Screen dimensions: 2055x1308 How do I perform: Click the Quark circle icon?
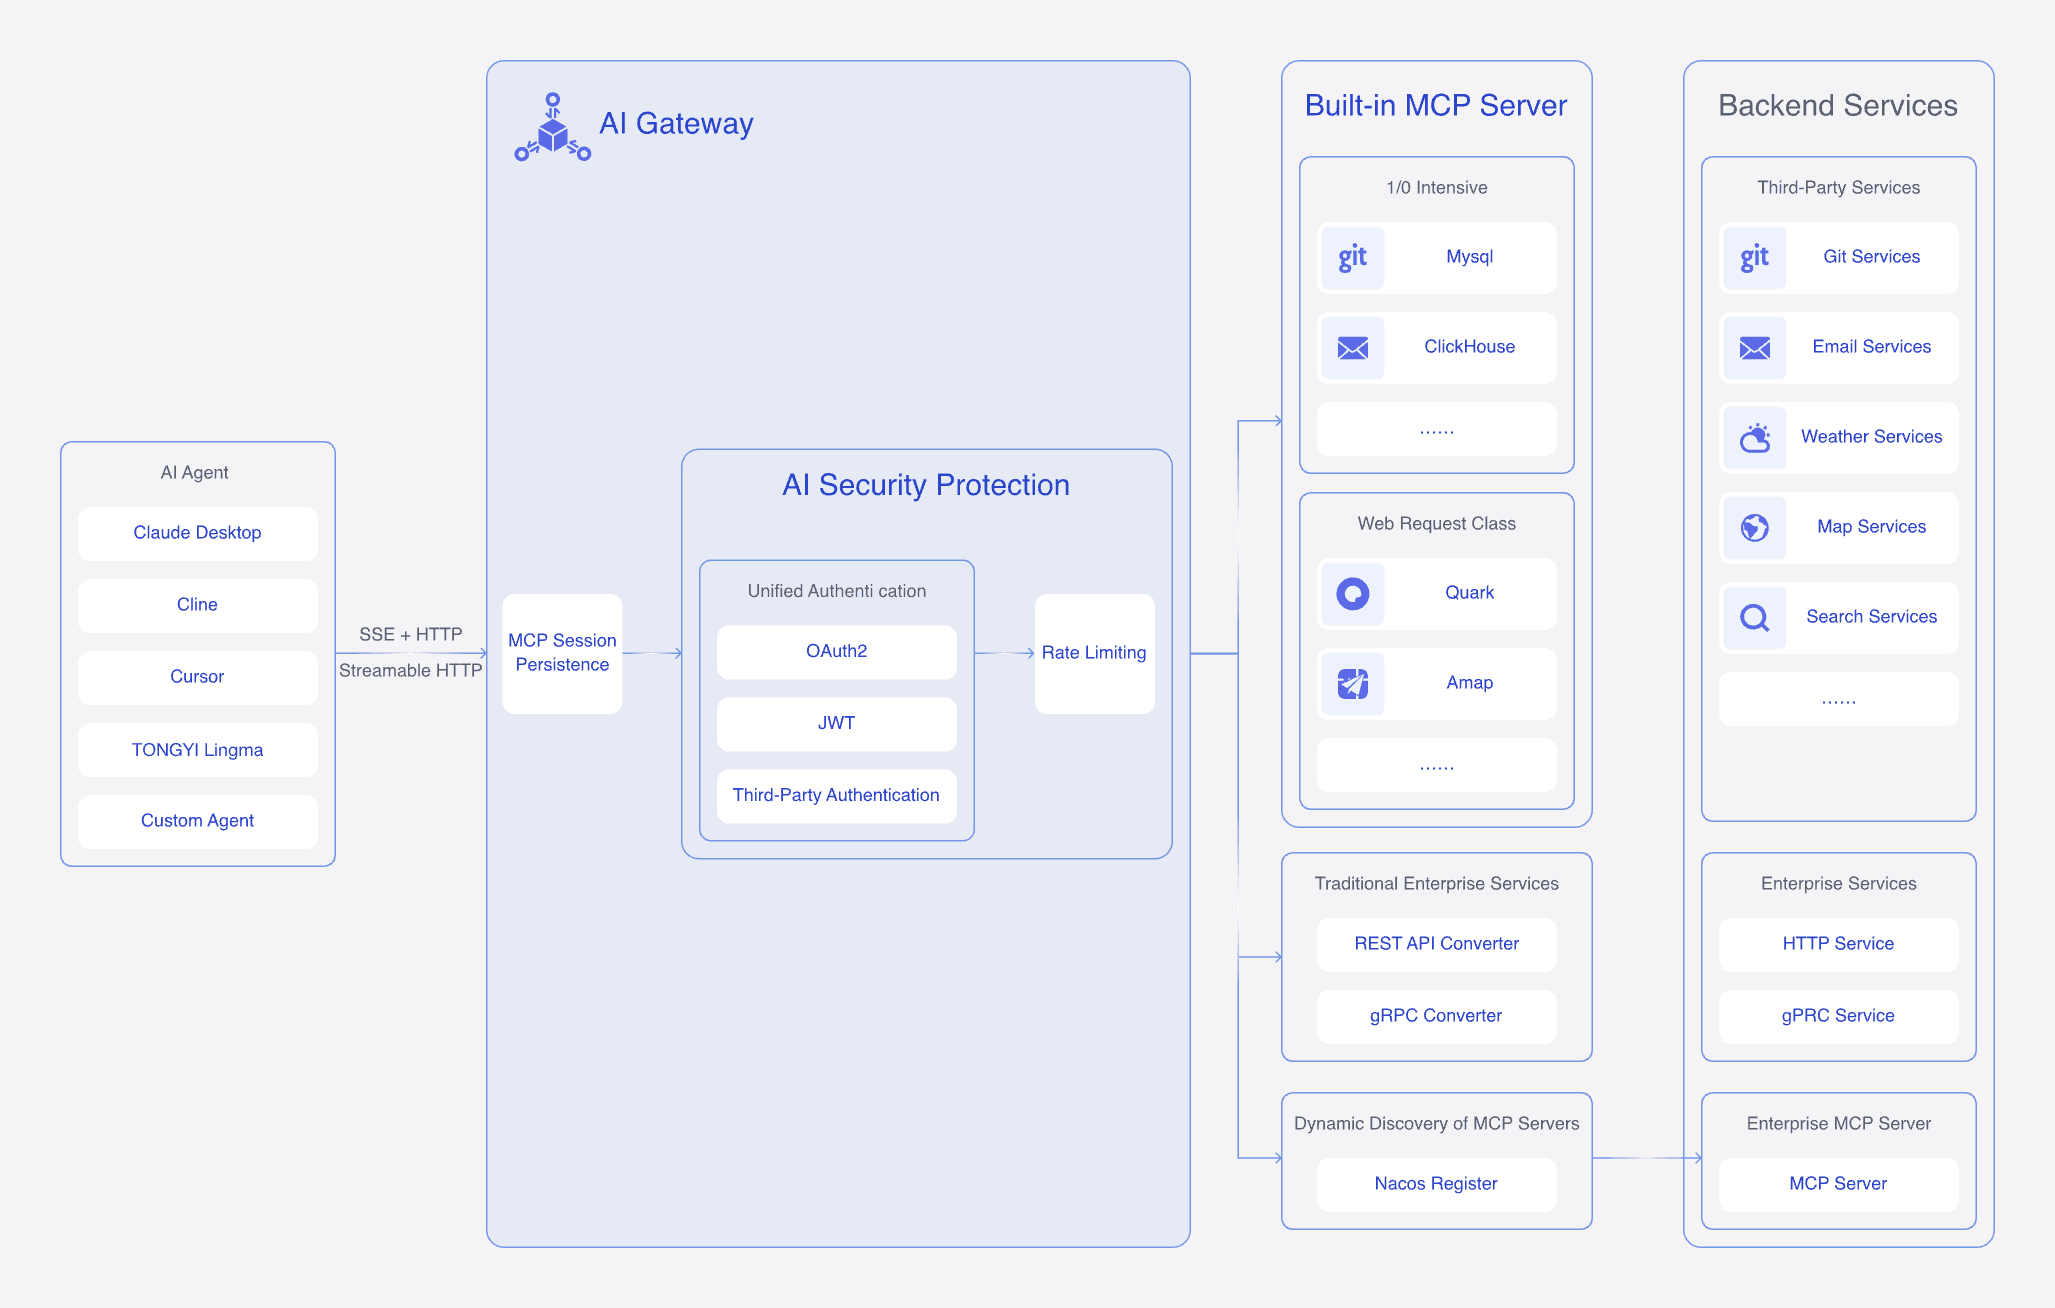pyautogui.click(x=1352, y=594)
